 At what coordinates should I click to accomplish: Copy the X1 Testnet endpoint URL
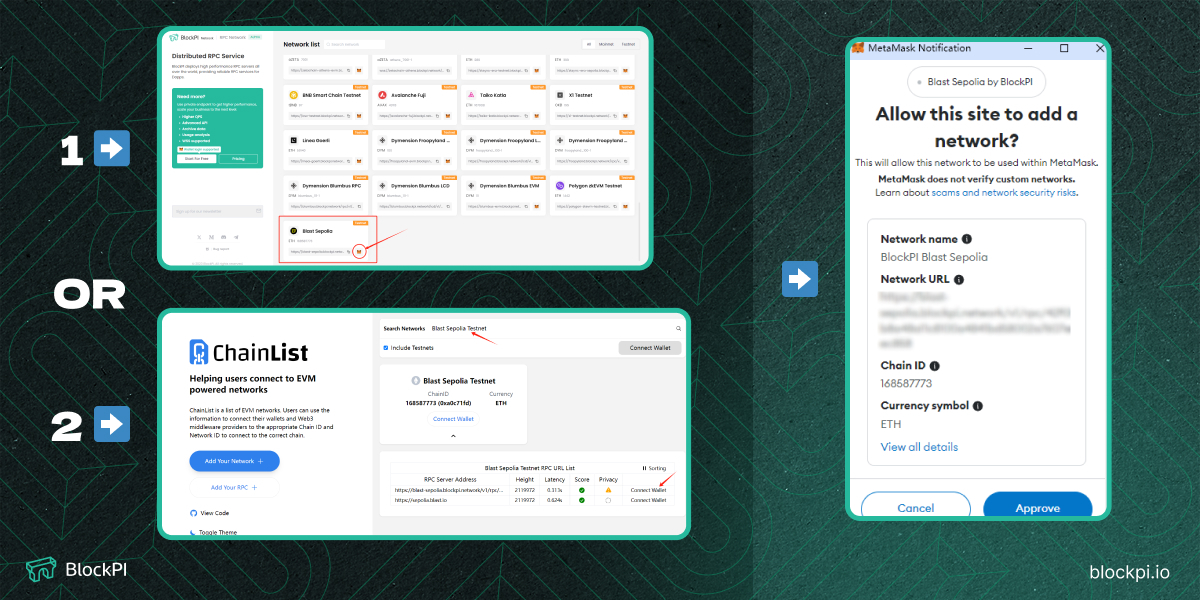(614, 116)
